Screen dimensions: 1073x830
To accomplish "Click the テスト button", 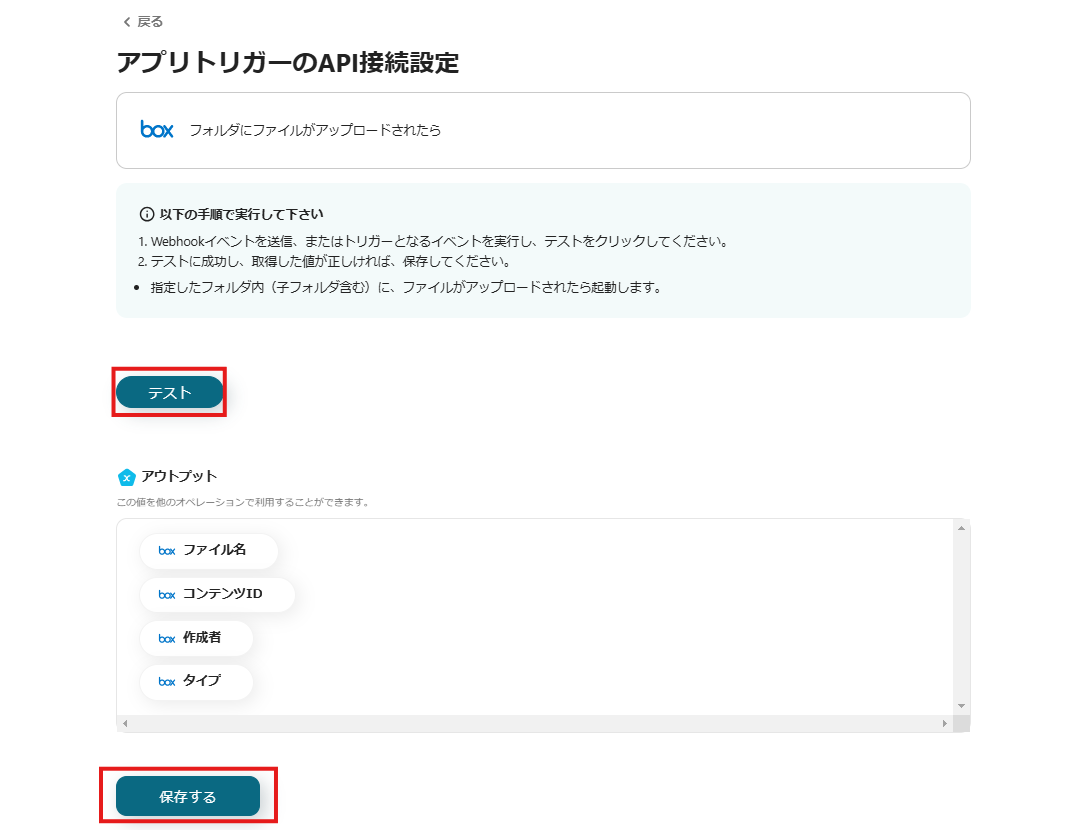I will tap(170, 392).
